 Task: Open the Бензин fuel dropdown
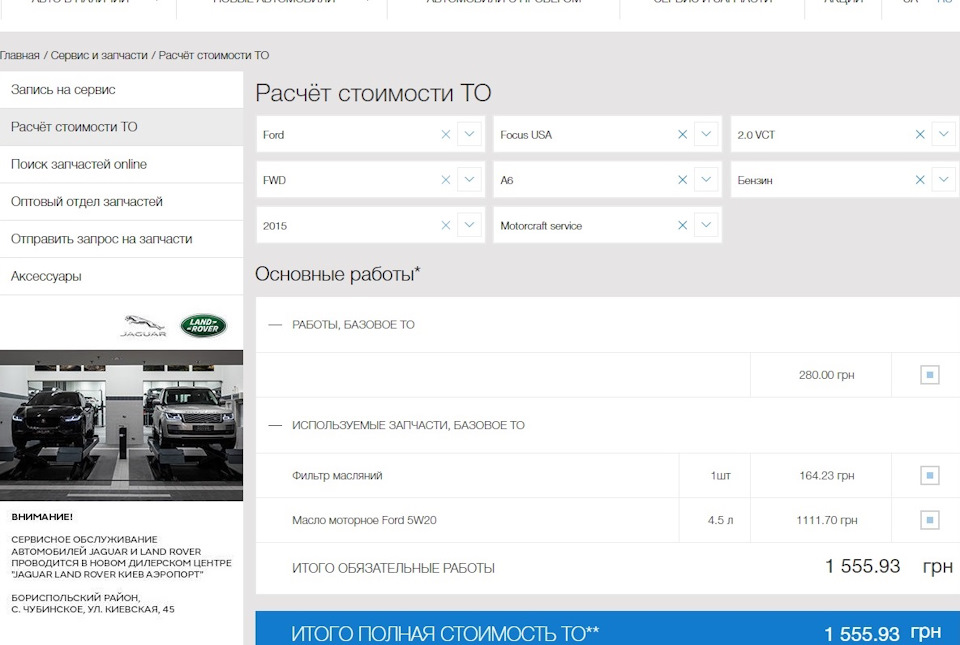pyautogui.click(x=943, y=179)
